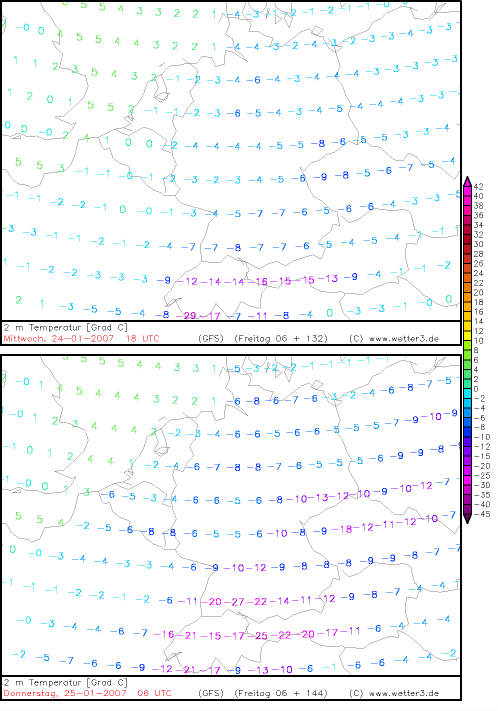Click '(GFS)' label under the upper map
Viewport: 498px width, 711px height.
[x=211, y=339]
